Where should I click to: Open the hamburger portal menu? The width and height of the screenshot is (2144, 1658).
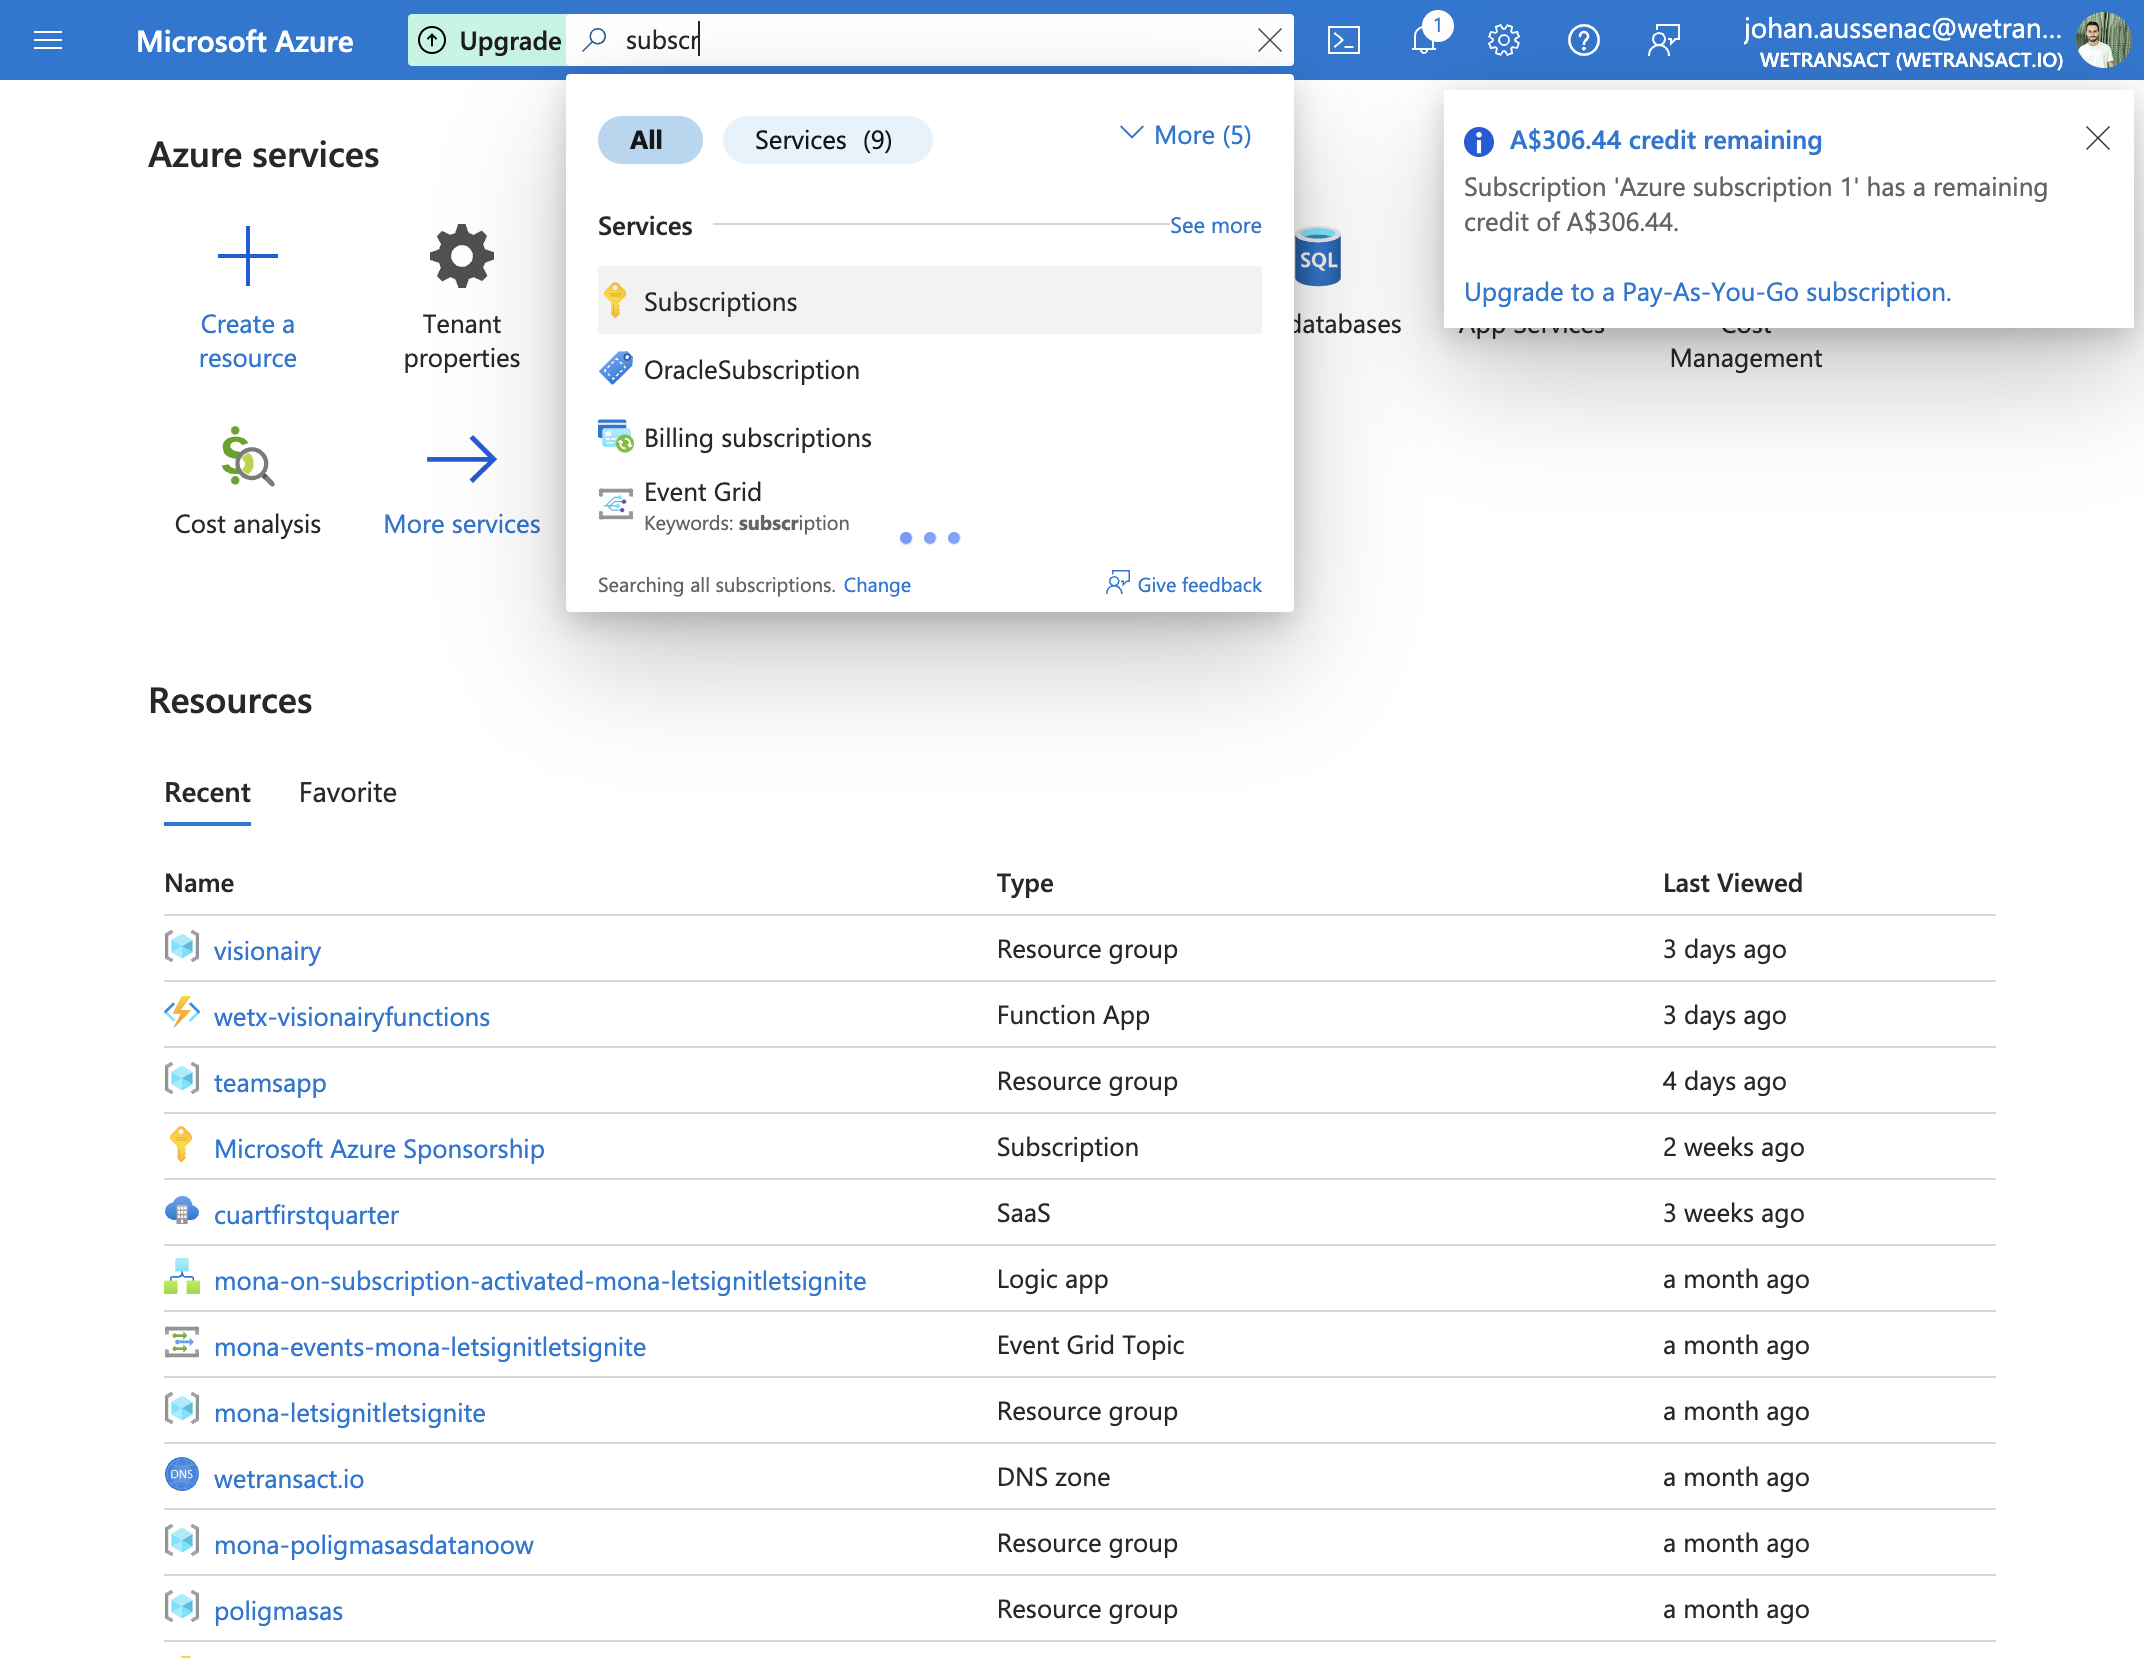click(48, 40)
